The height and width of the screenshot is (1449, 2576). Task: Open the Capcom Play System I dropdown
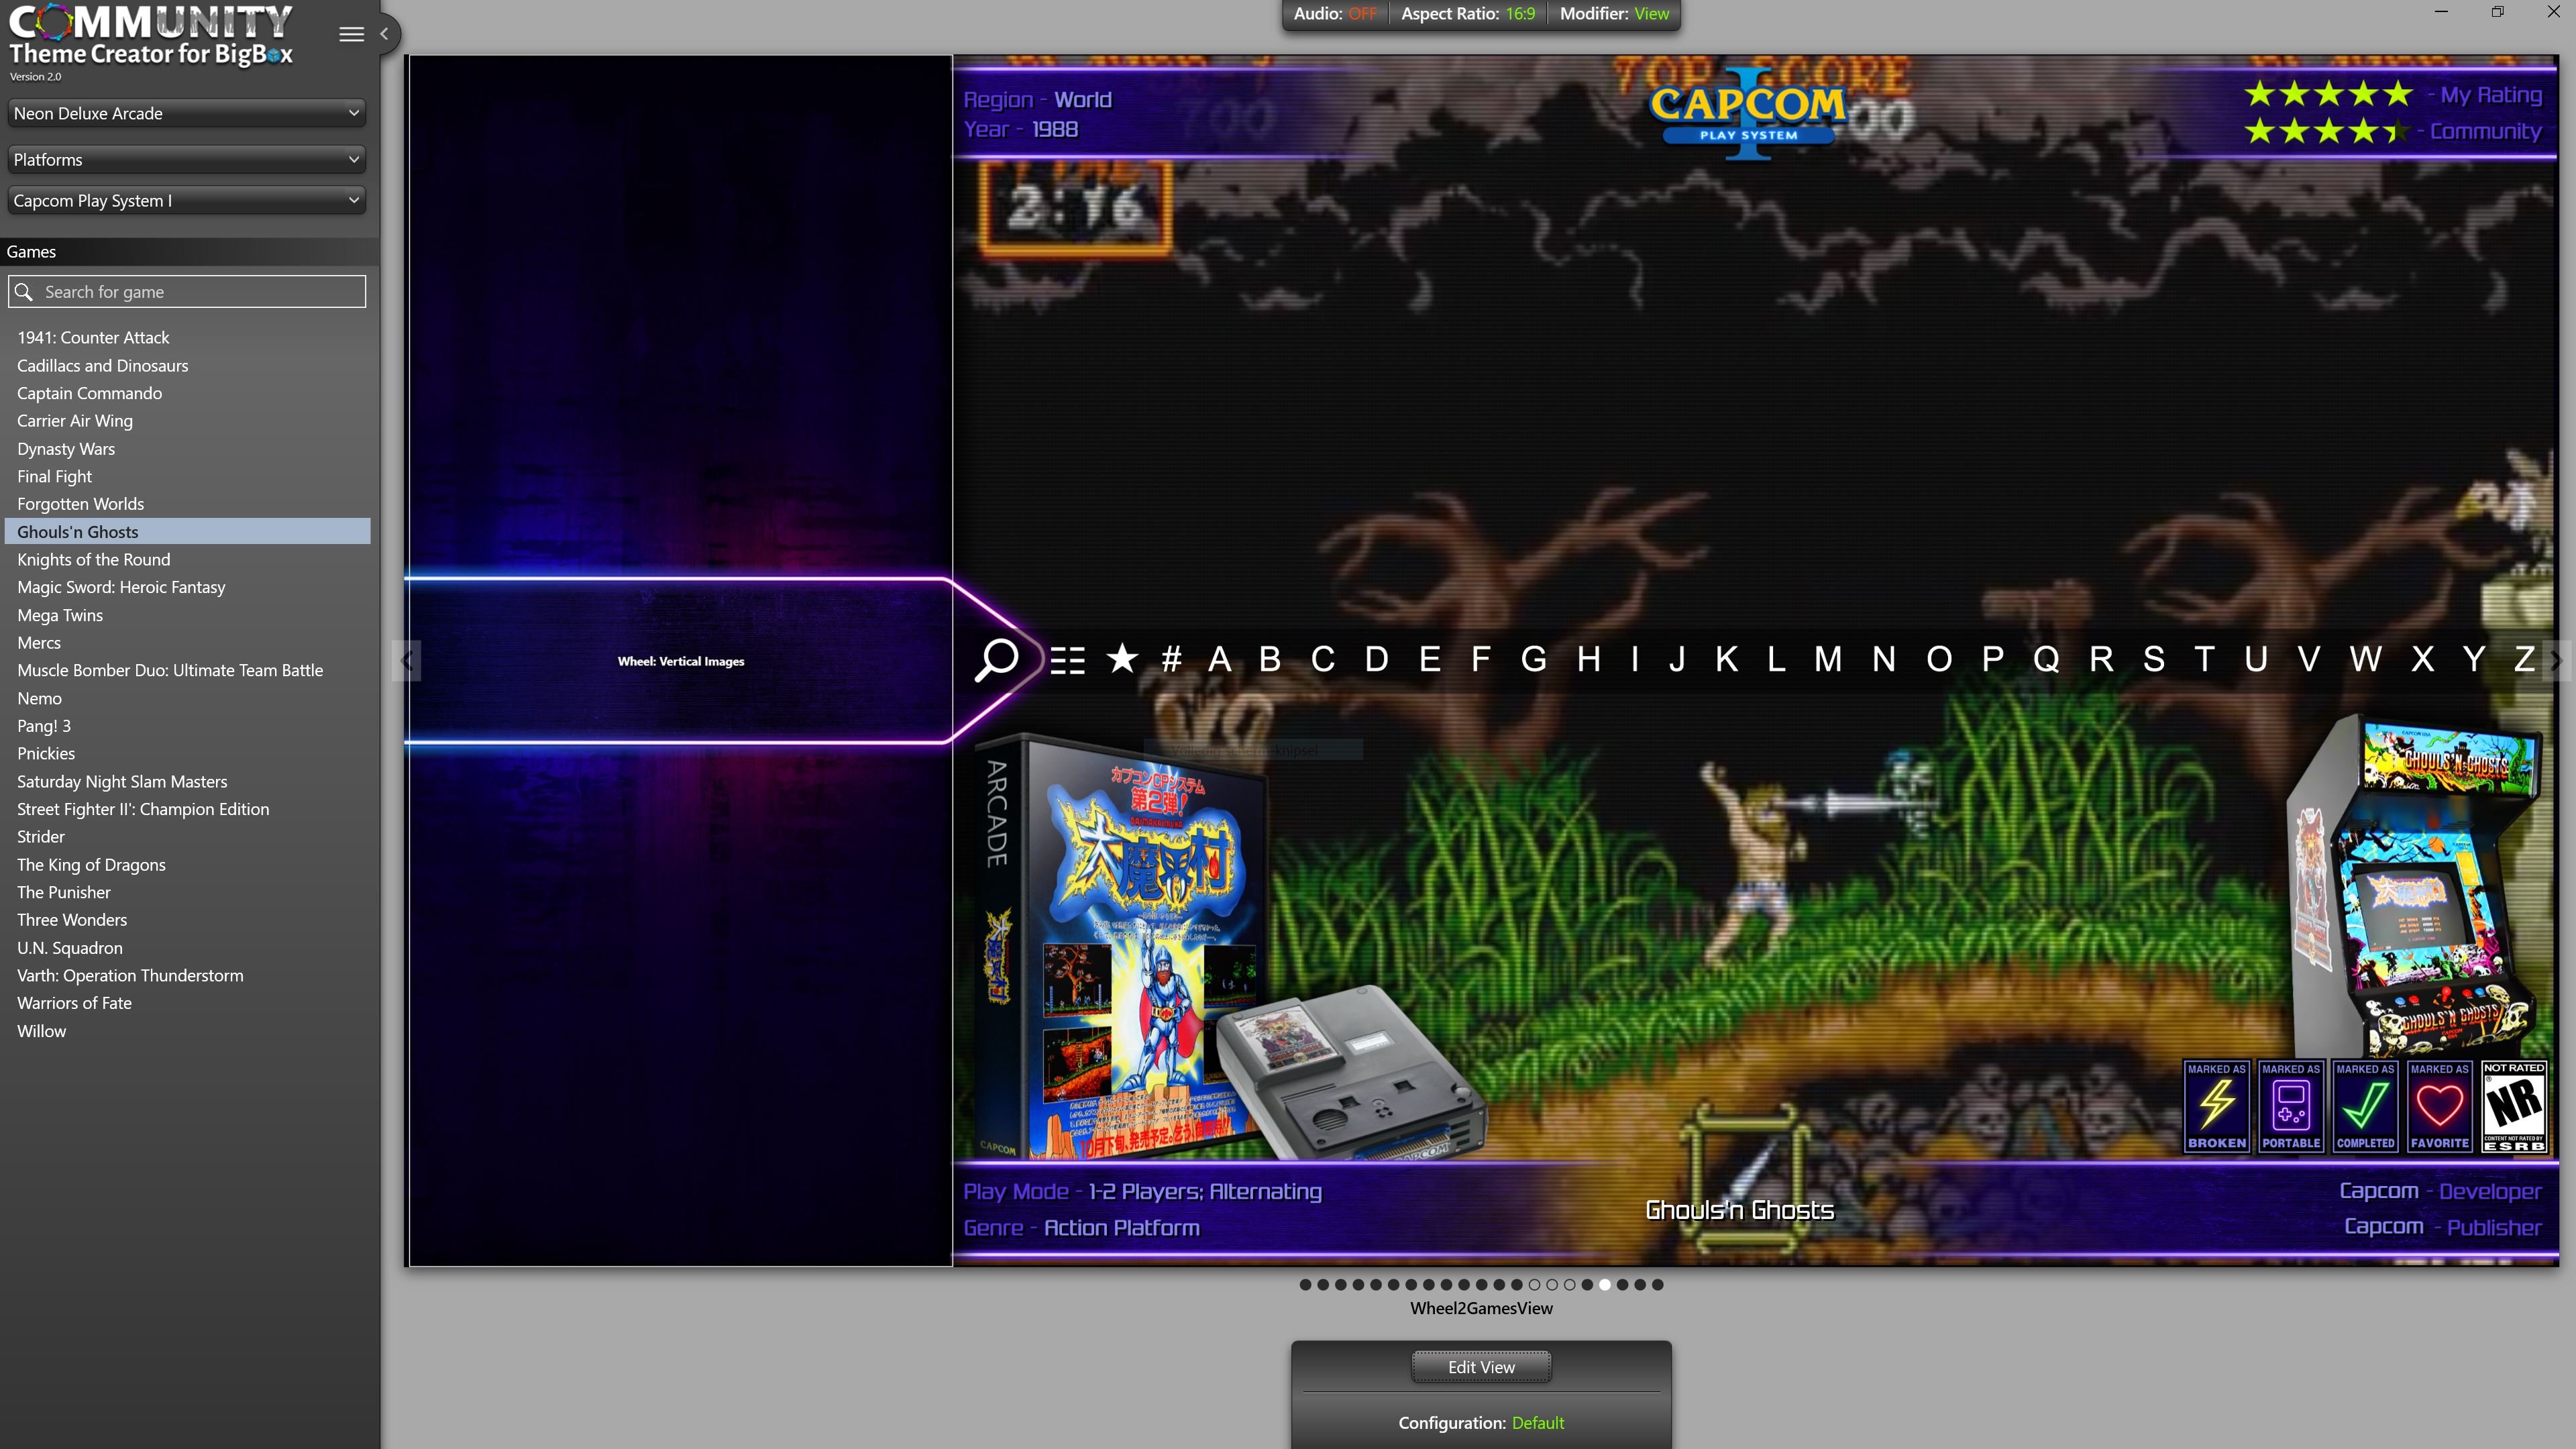tap(187, 200)
